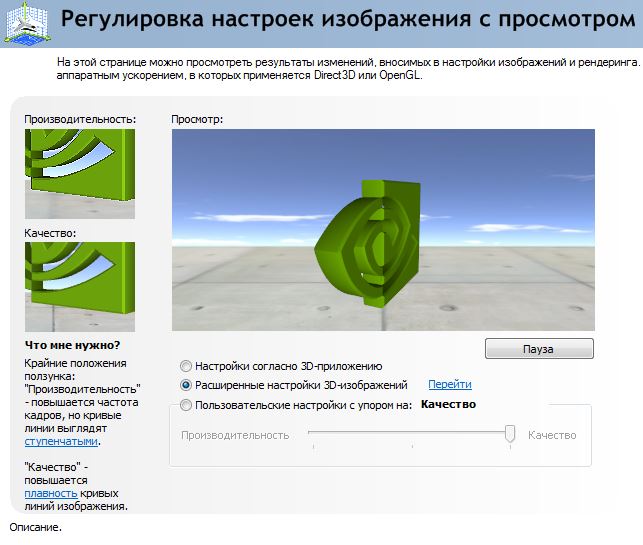Select 'Расширенные настройки 3D-изображений' radio button

186,385
